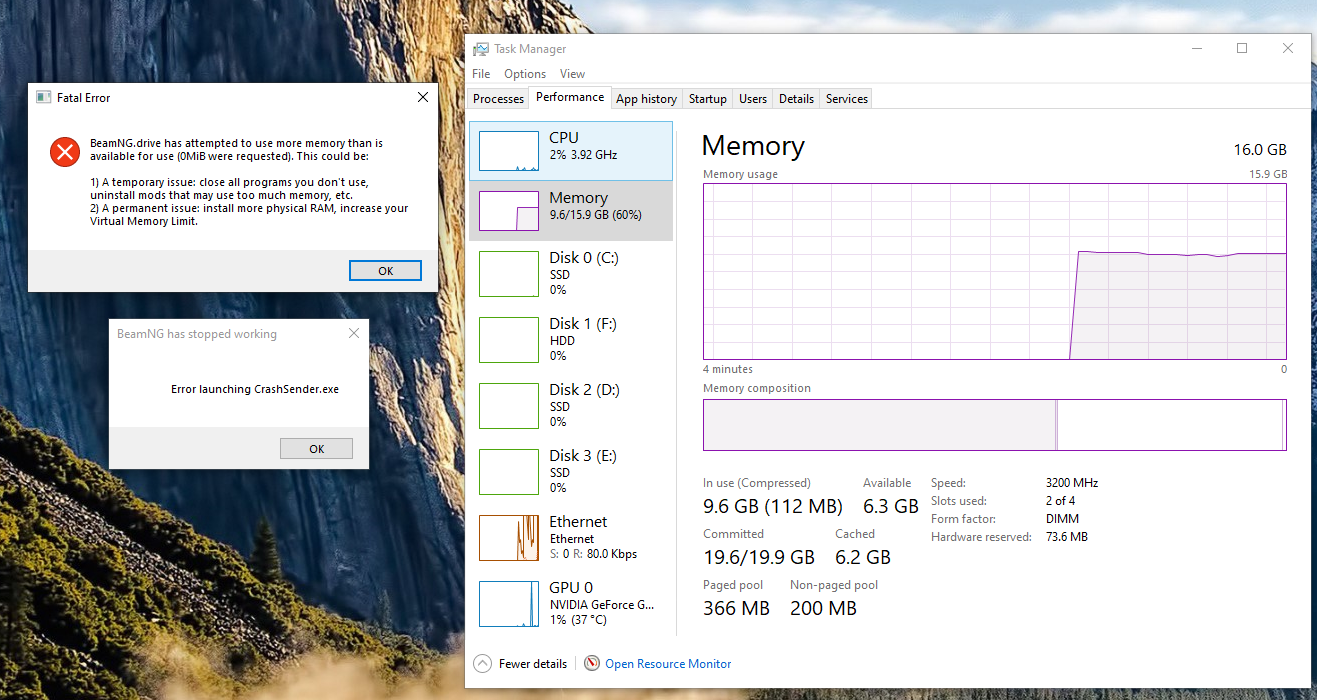Switch to the Startup tab
The width and height of the screenshot is (1317, 700).
point(707,99)
